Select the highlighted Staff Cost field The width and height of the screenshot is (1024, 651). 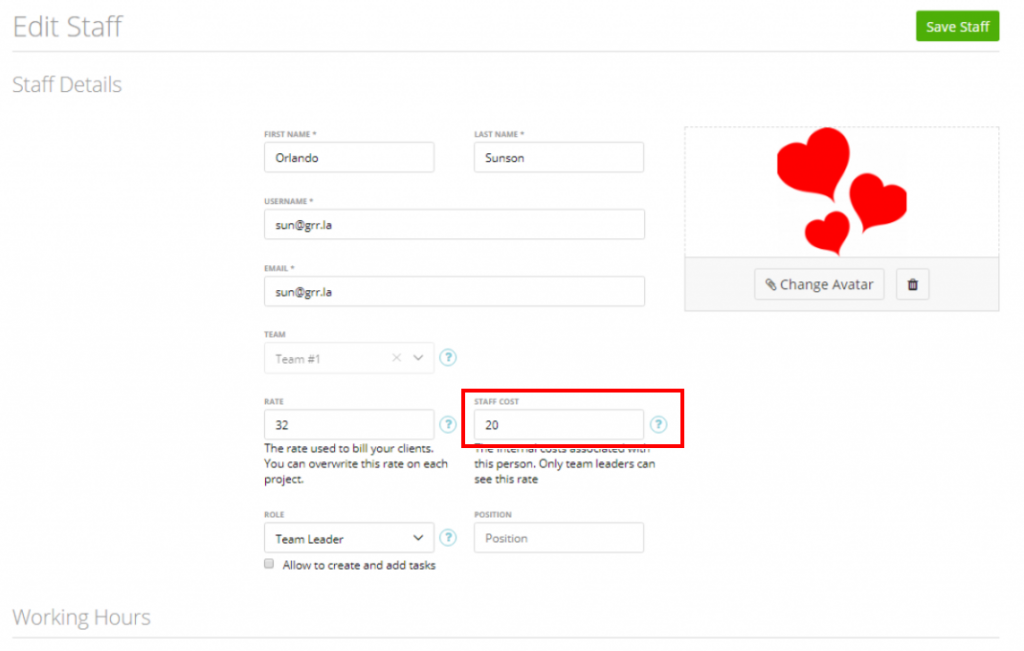point(558,424)
